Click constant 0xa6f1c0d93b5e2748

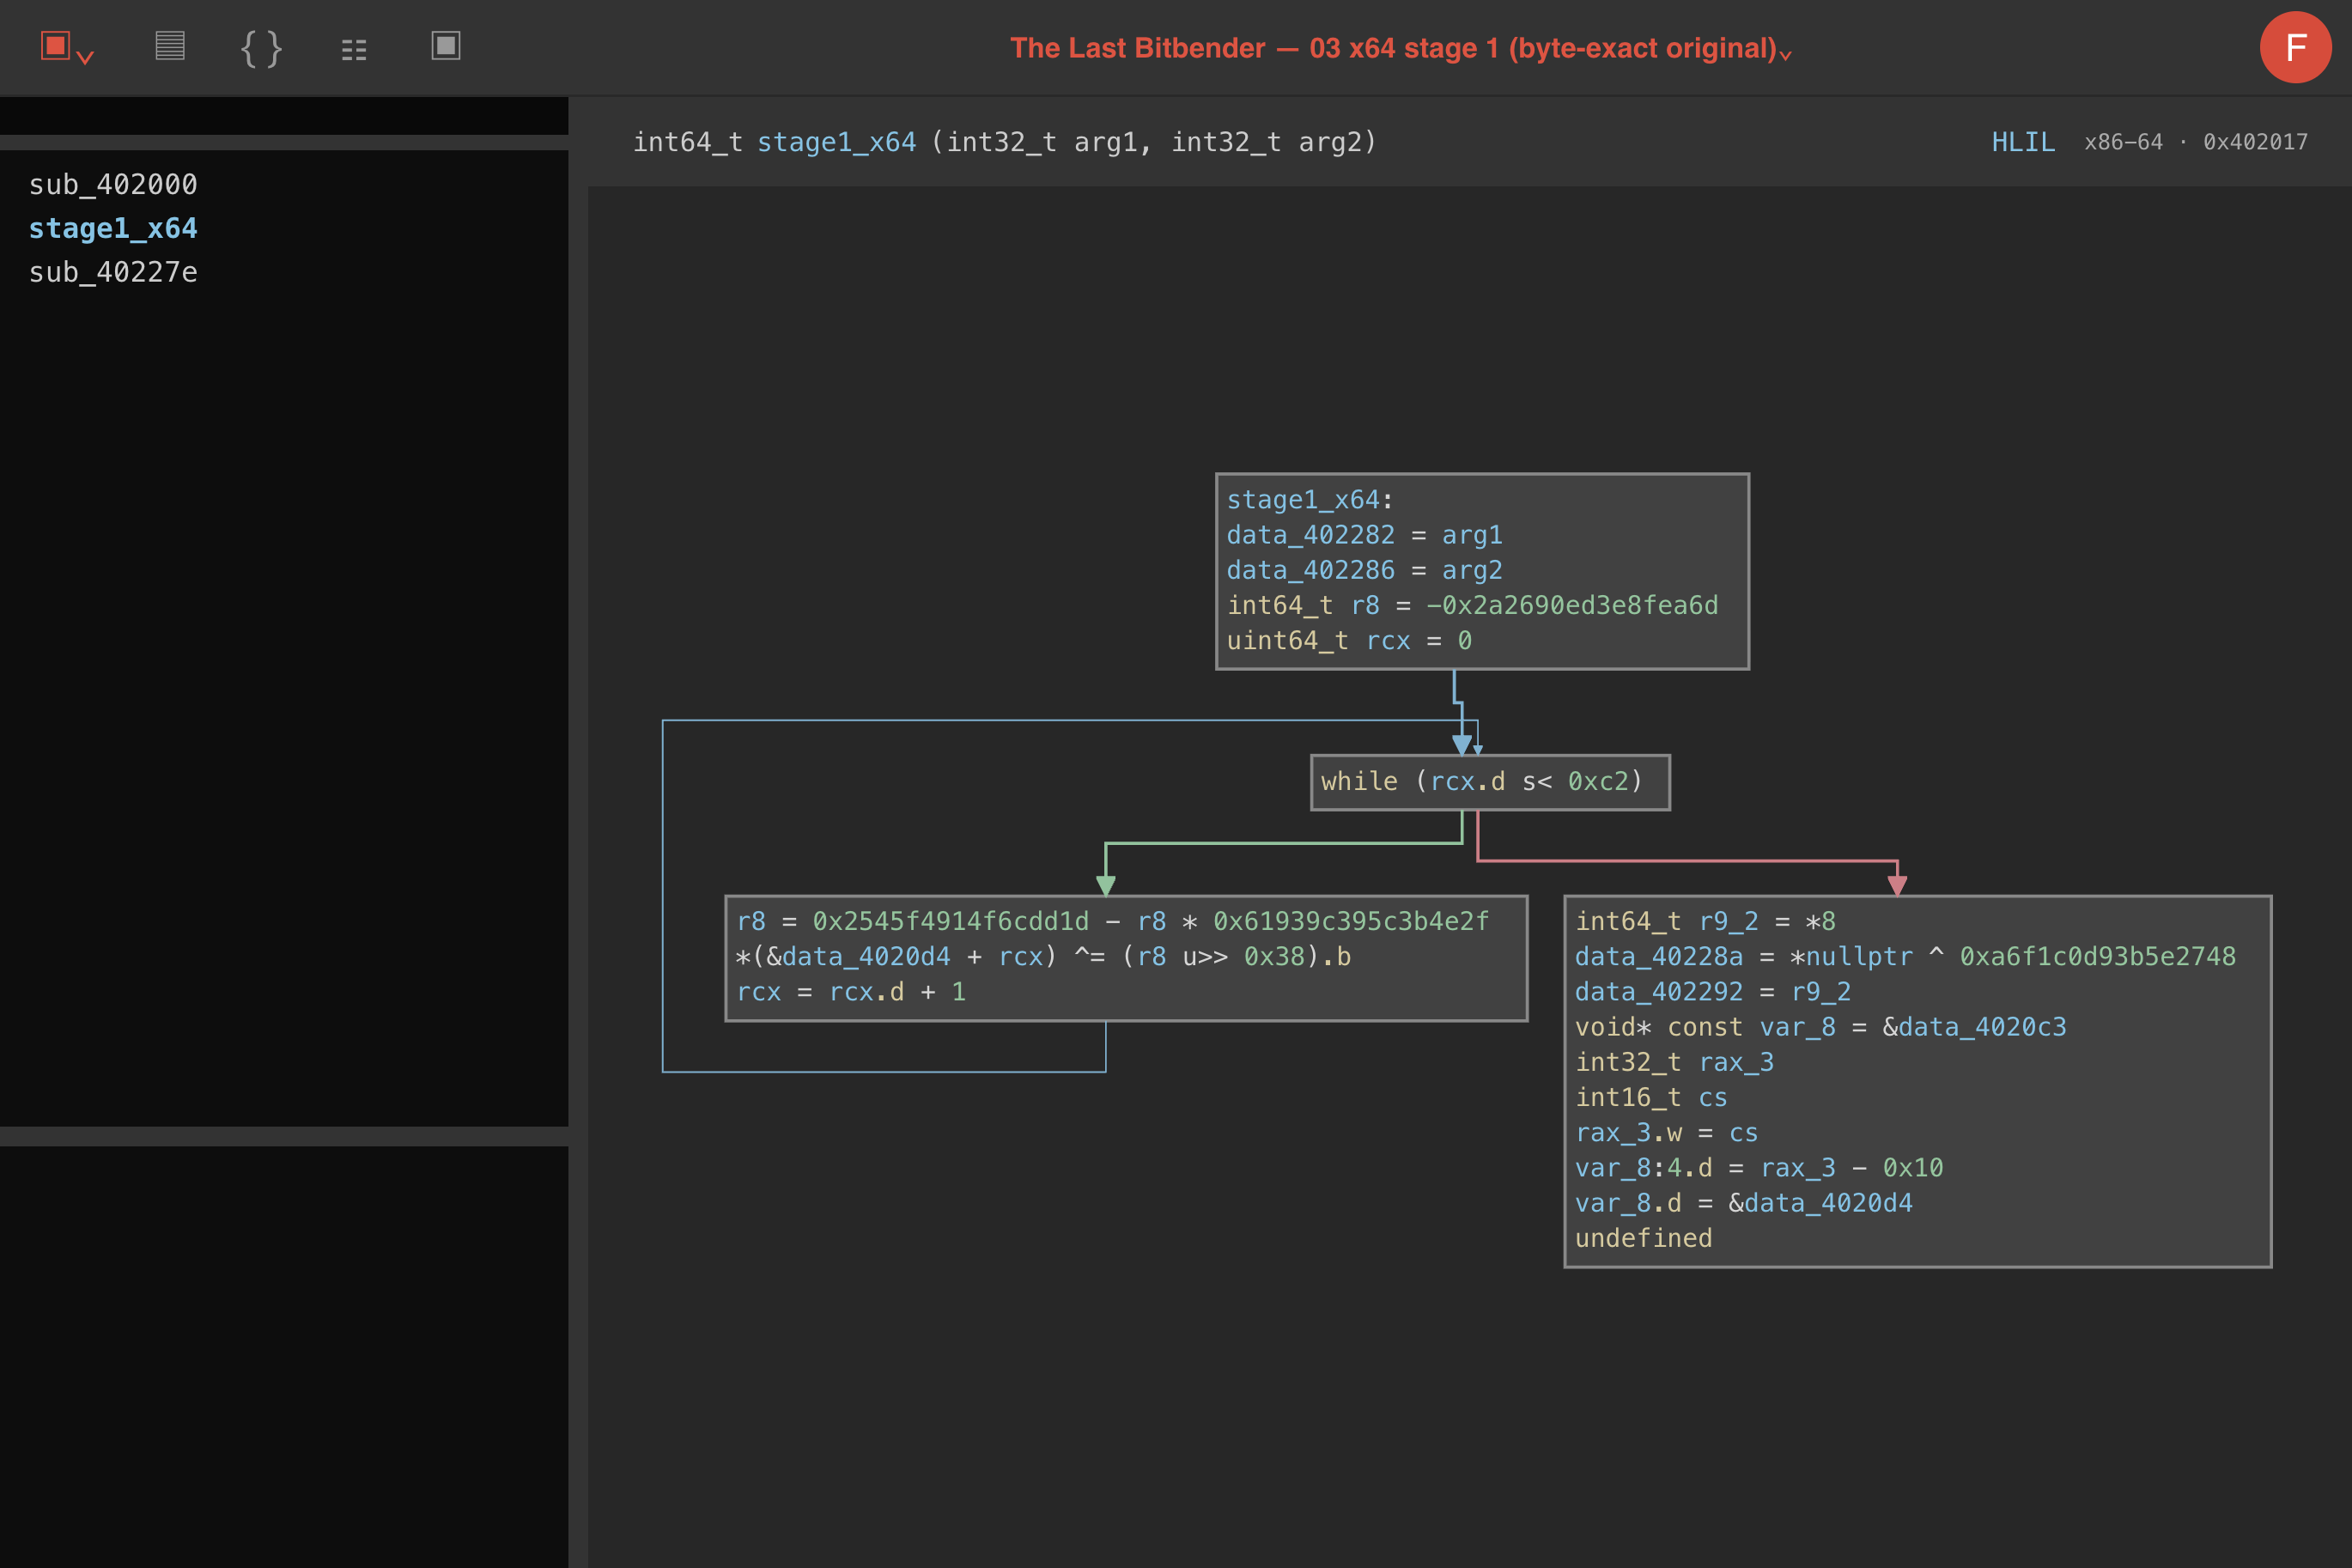pos(2097,956)
